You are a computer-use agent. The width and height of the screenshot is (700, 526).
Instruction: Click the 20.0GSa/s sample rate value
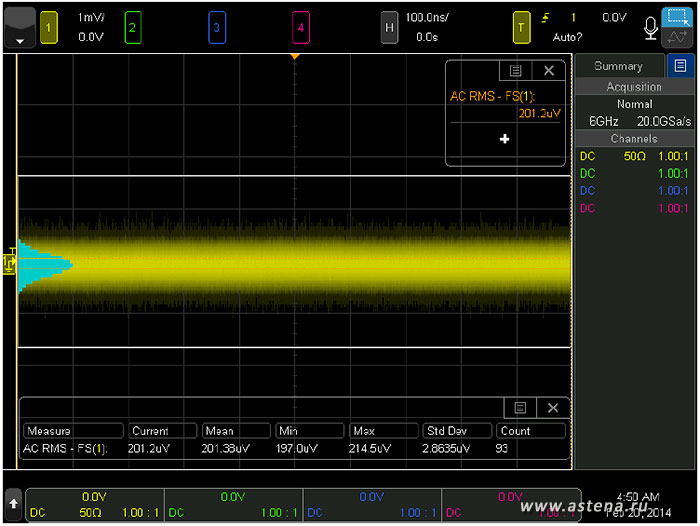click(664, 121)
